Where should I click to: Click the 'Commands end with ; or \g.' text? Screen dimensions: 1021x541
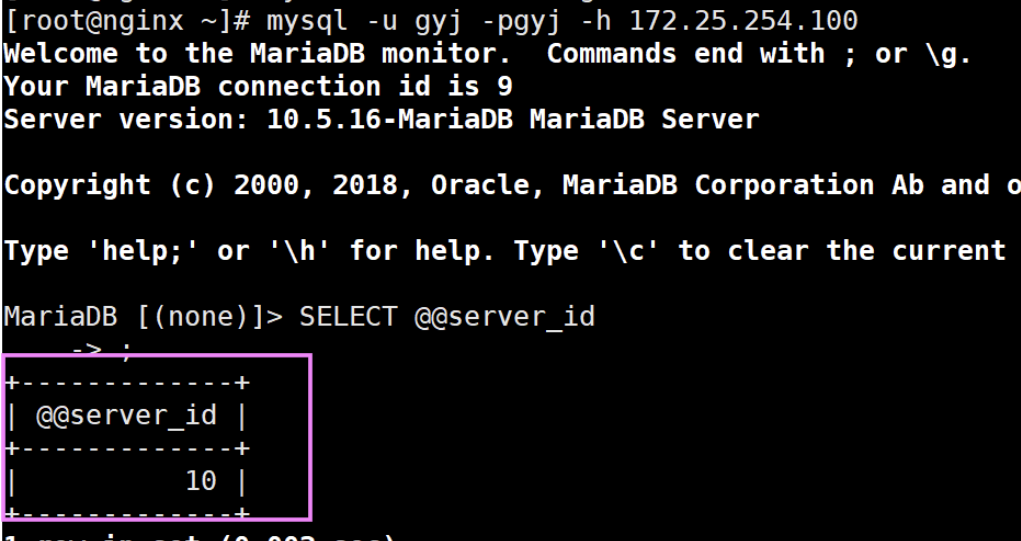point(759,53)
